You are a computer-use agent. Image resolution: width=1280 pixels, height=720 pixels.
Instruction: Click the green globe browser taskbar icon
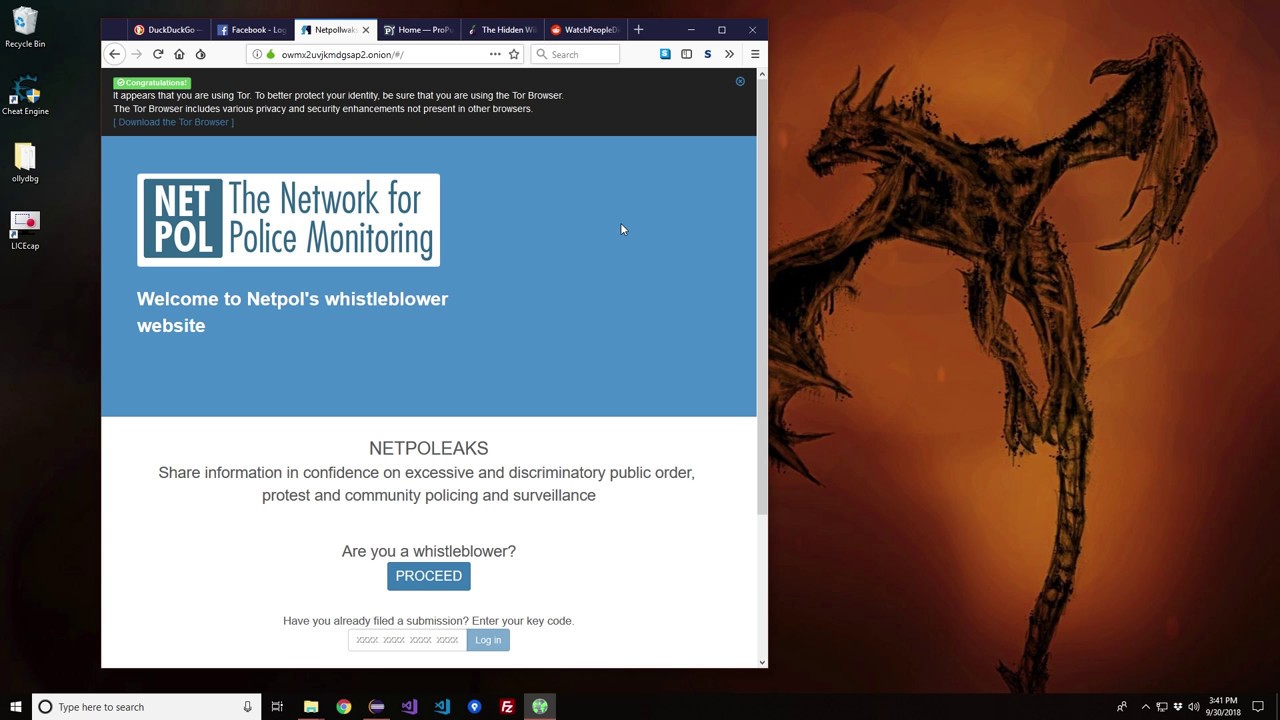540,707
